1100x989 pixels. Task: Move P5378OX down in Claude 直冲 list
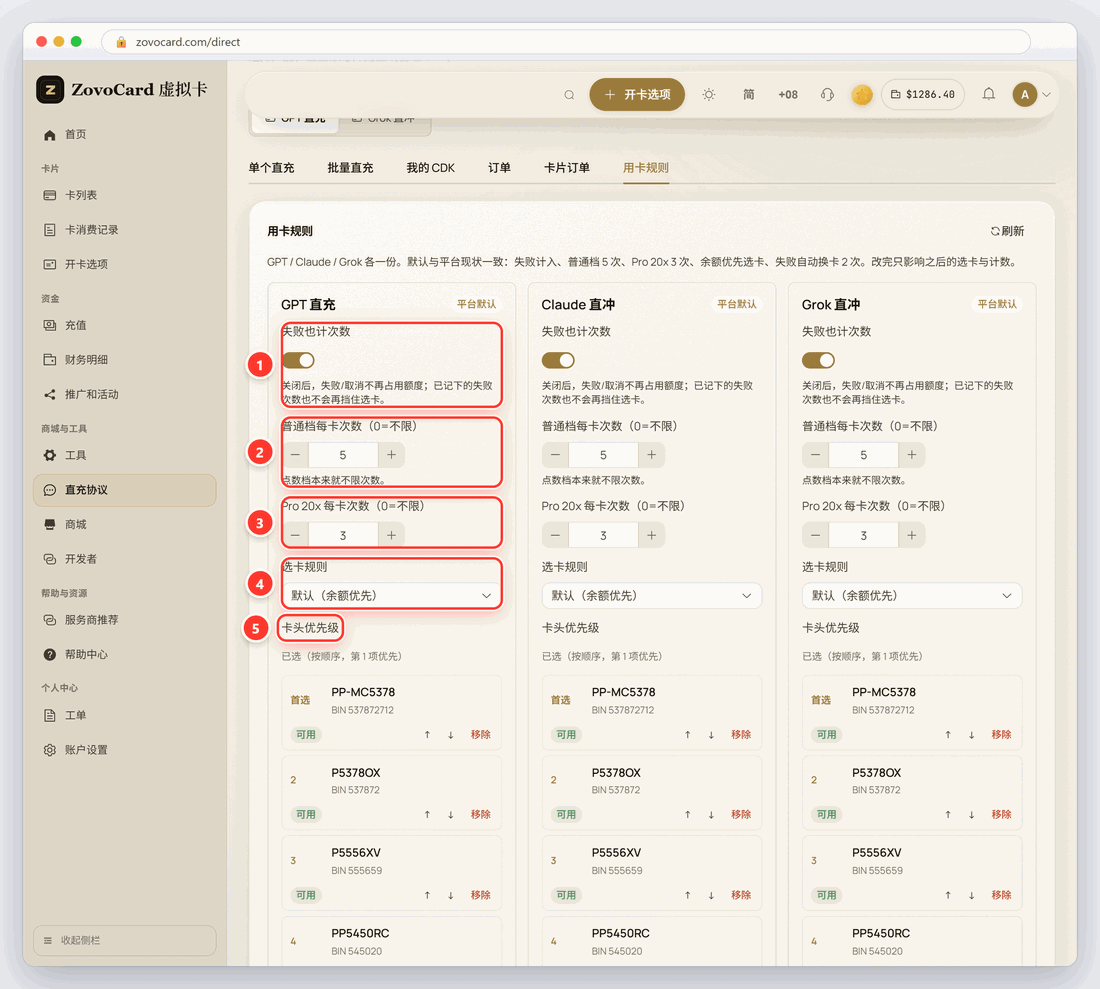pyautogui.click(x=711, y=815)
